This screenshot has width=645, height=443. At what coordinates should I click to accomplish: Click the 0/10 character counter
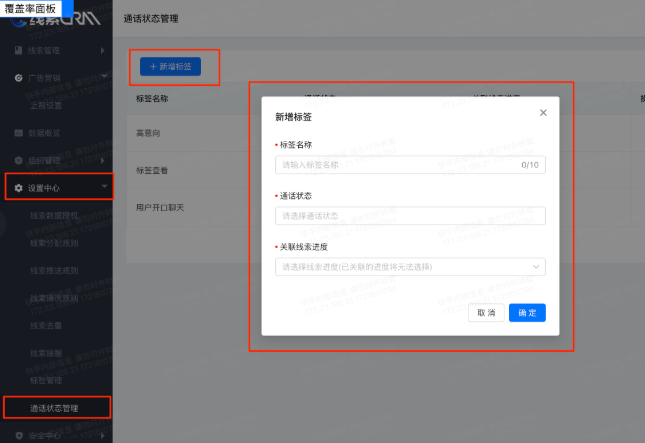(530, 165)
